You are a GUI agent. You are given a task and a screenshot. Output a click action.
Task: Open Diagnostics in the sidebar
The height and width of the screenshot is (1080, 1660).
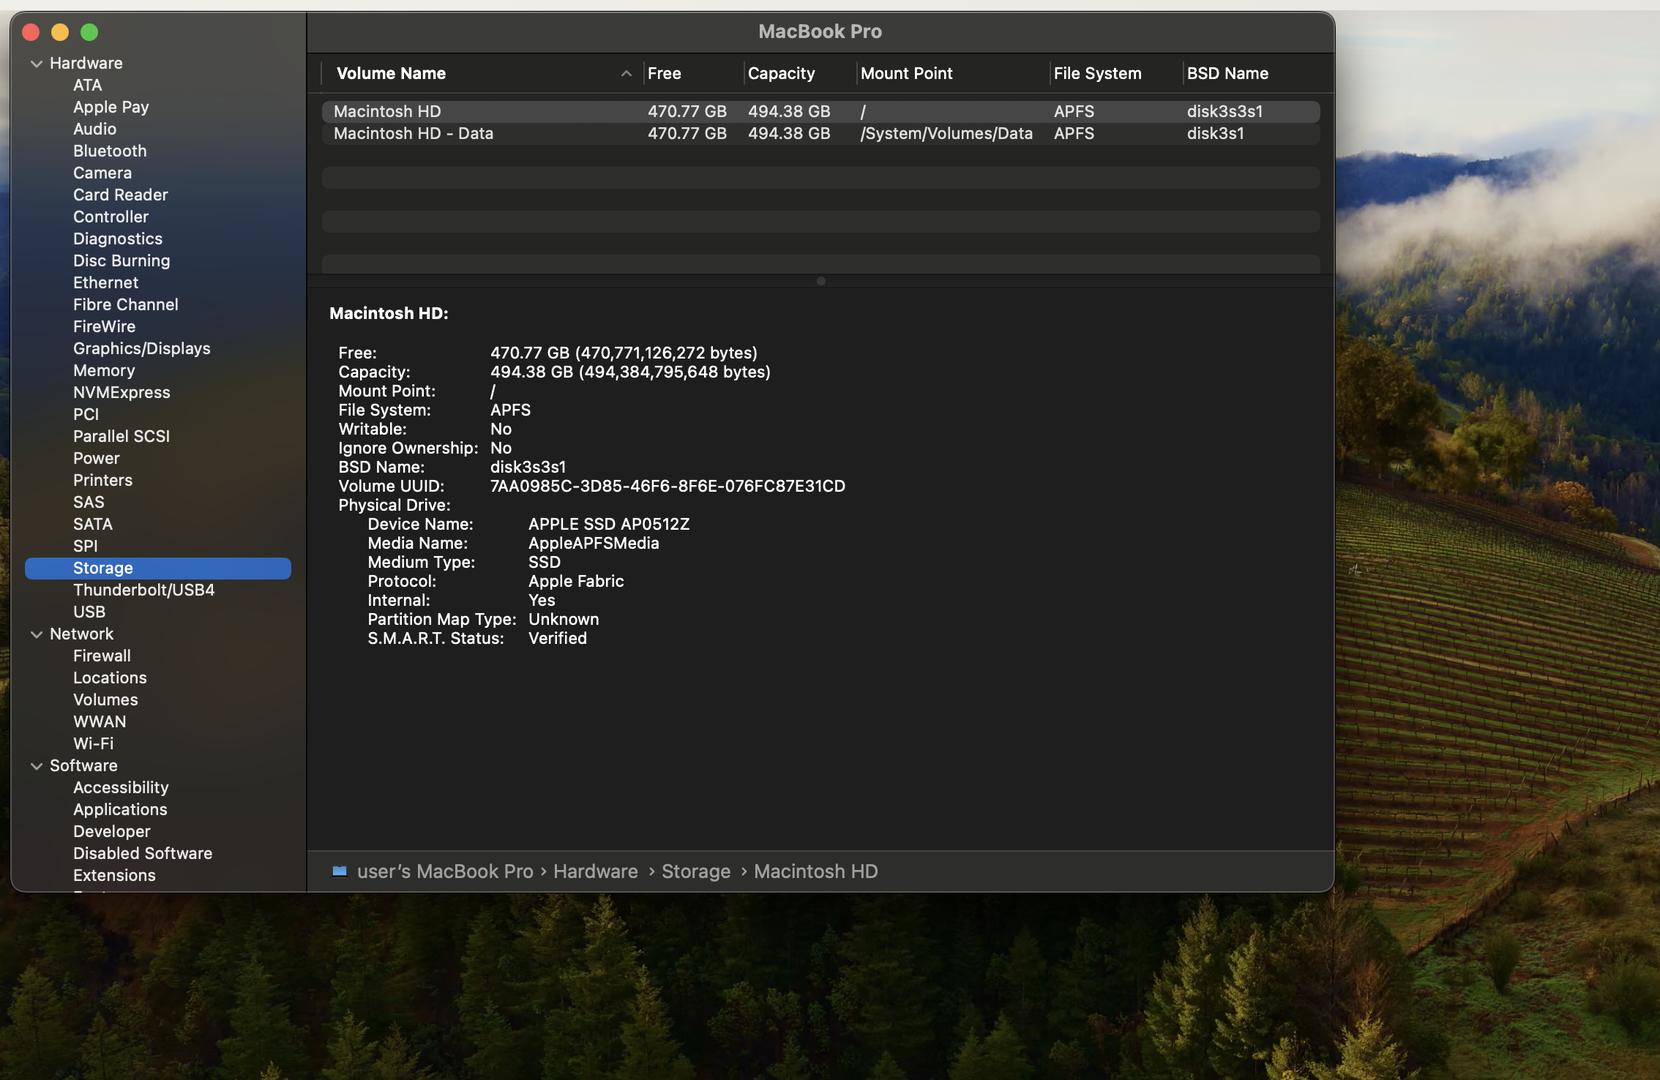click(x=118, y=239)
